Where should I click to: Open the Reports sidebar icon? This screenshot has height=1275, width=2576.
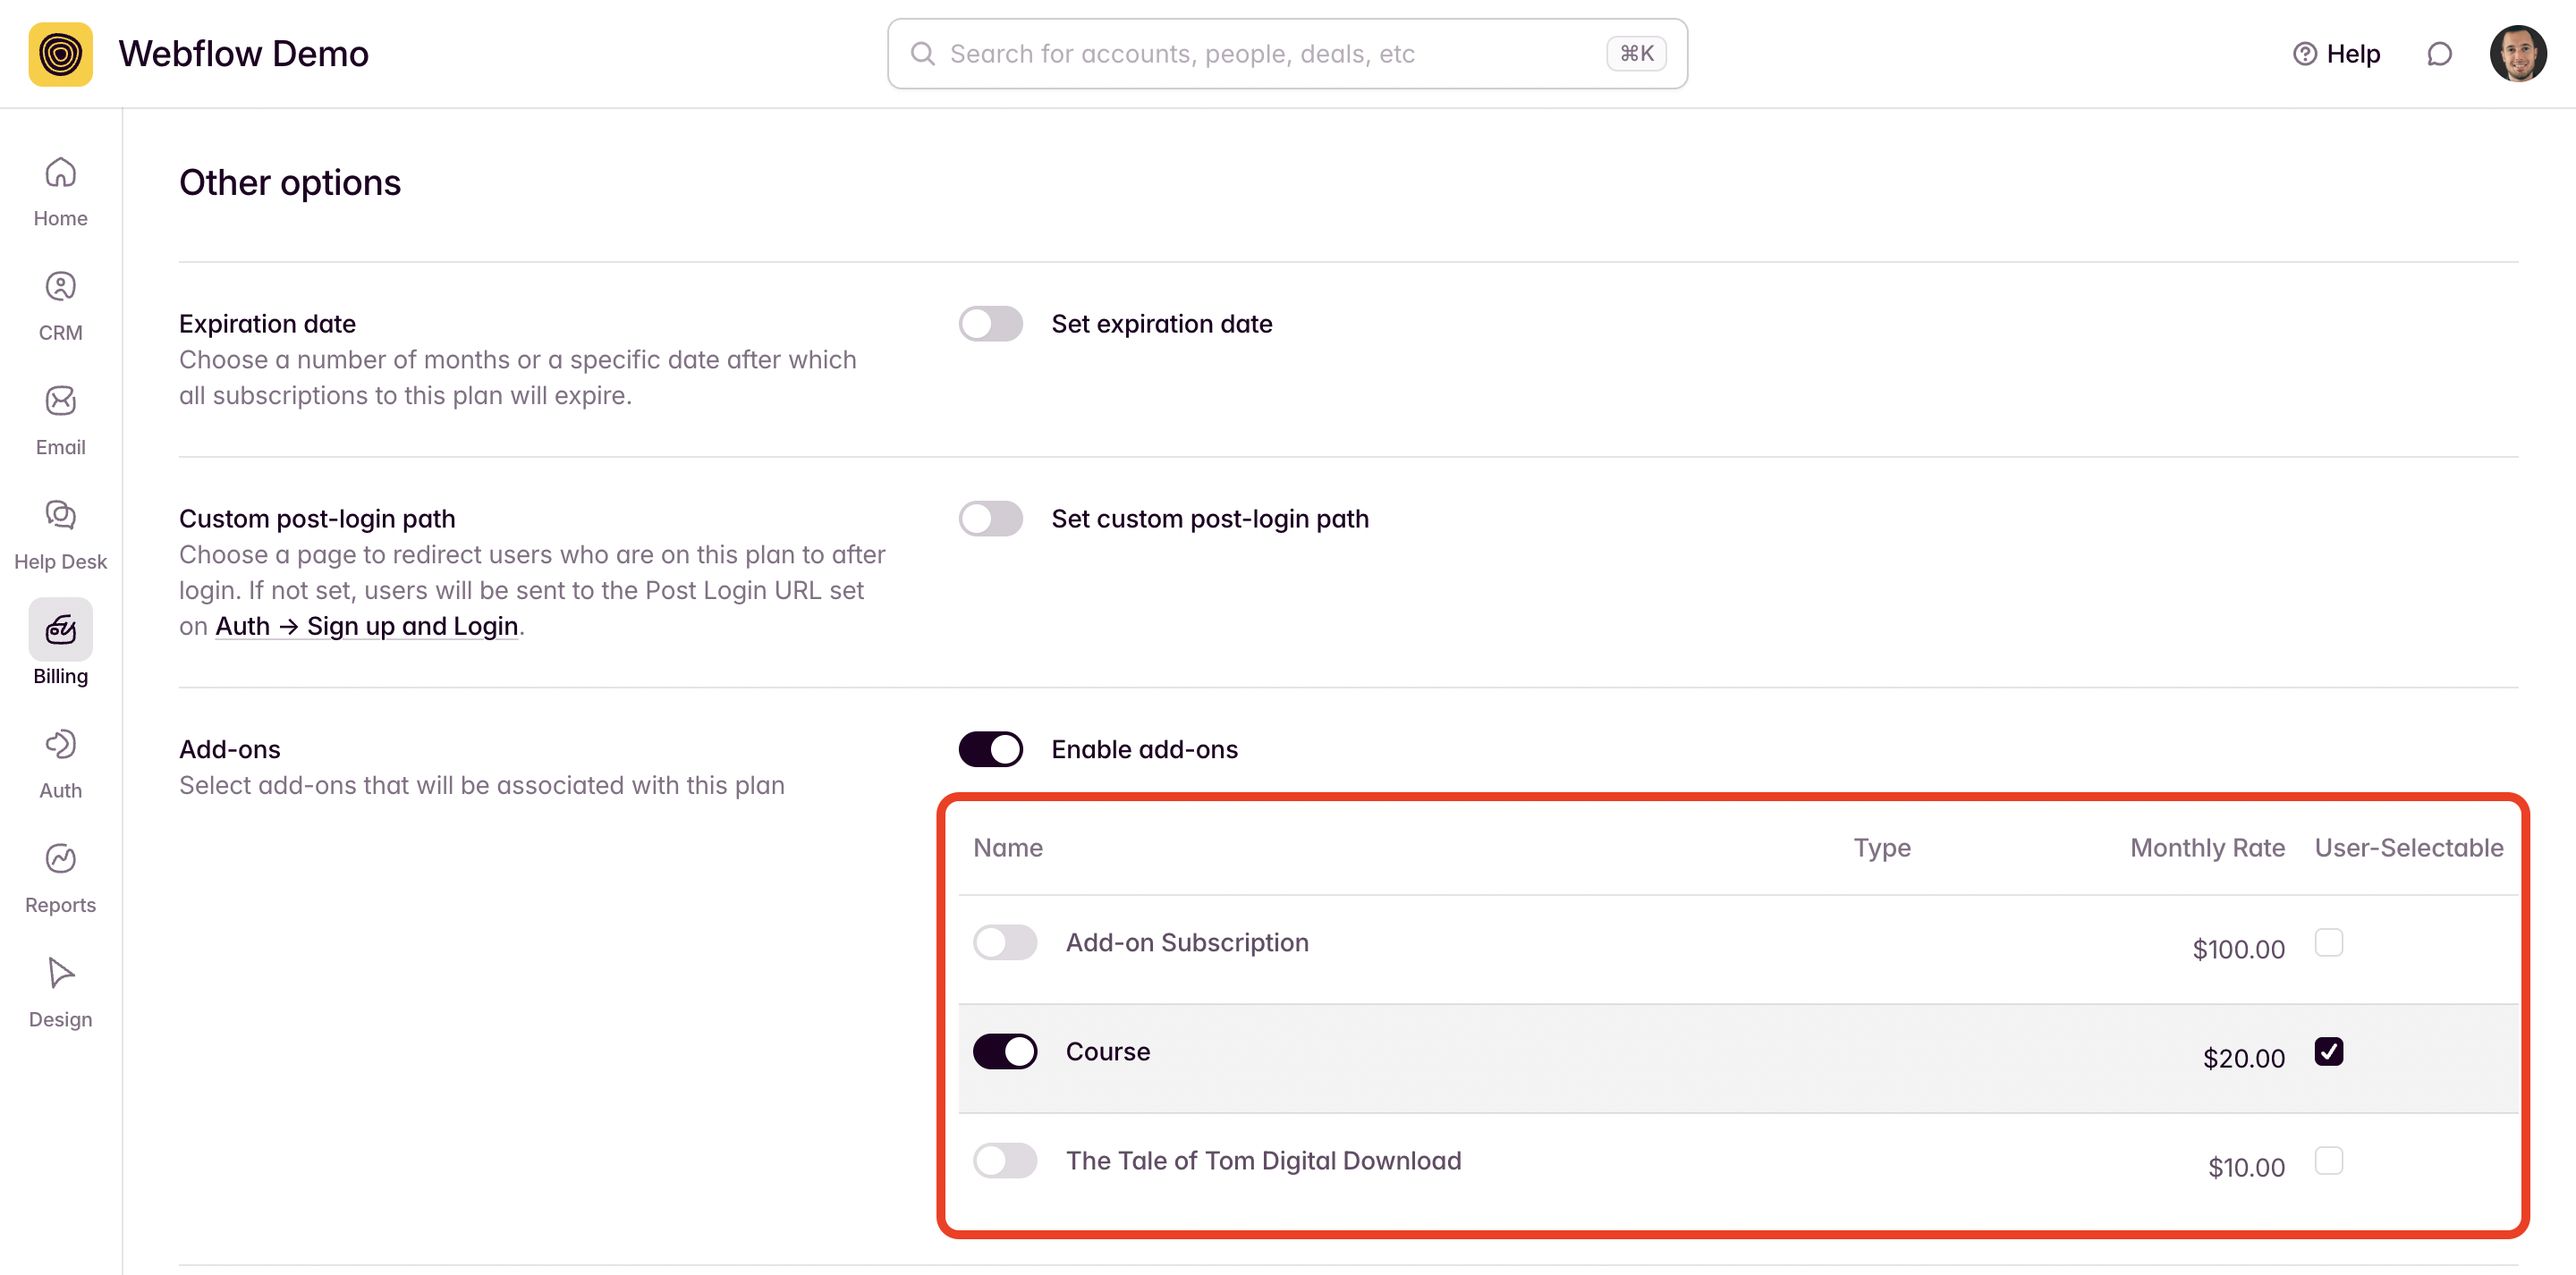pos(60,858)
